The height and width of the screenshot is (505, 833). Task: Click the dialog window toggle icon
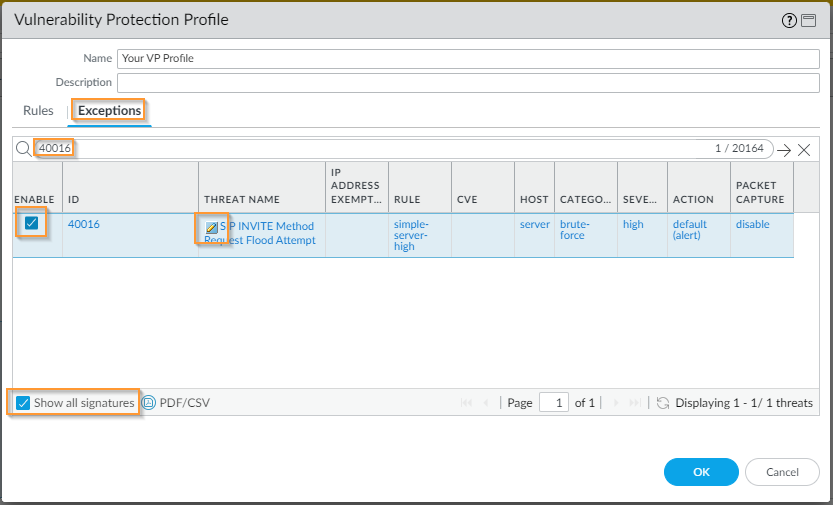click(809, 20)
